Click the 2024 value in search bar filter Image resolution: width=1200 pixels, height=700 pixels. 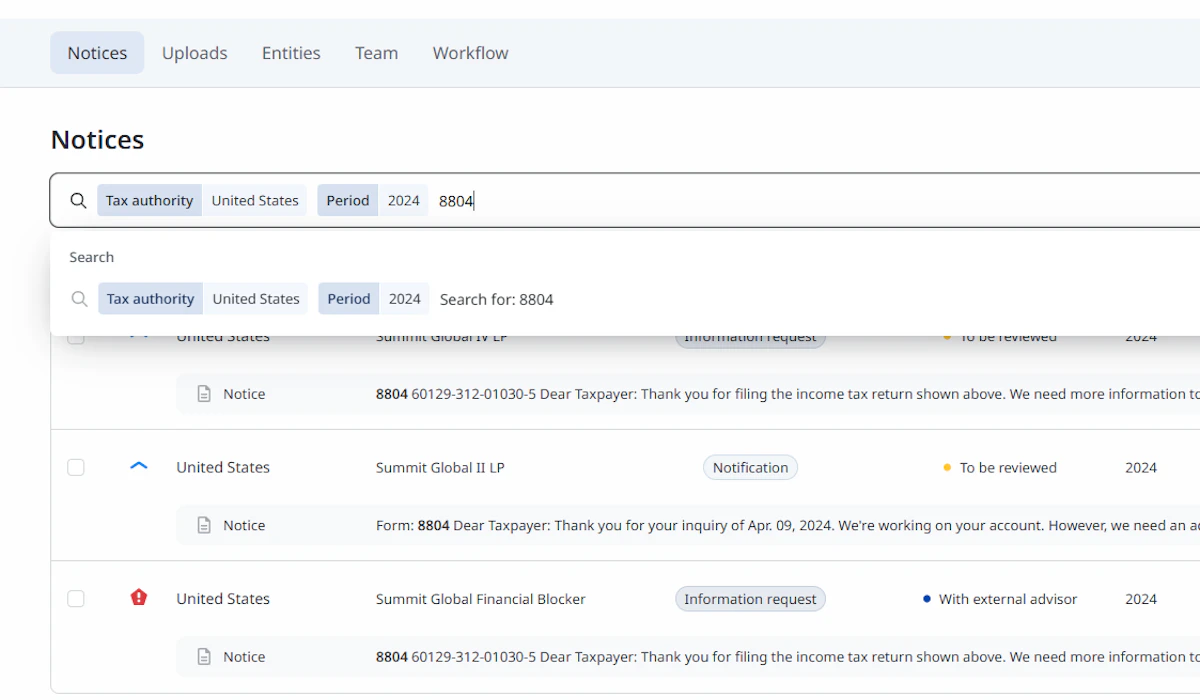point(403,200)
